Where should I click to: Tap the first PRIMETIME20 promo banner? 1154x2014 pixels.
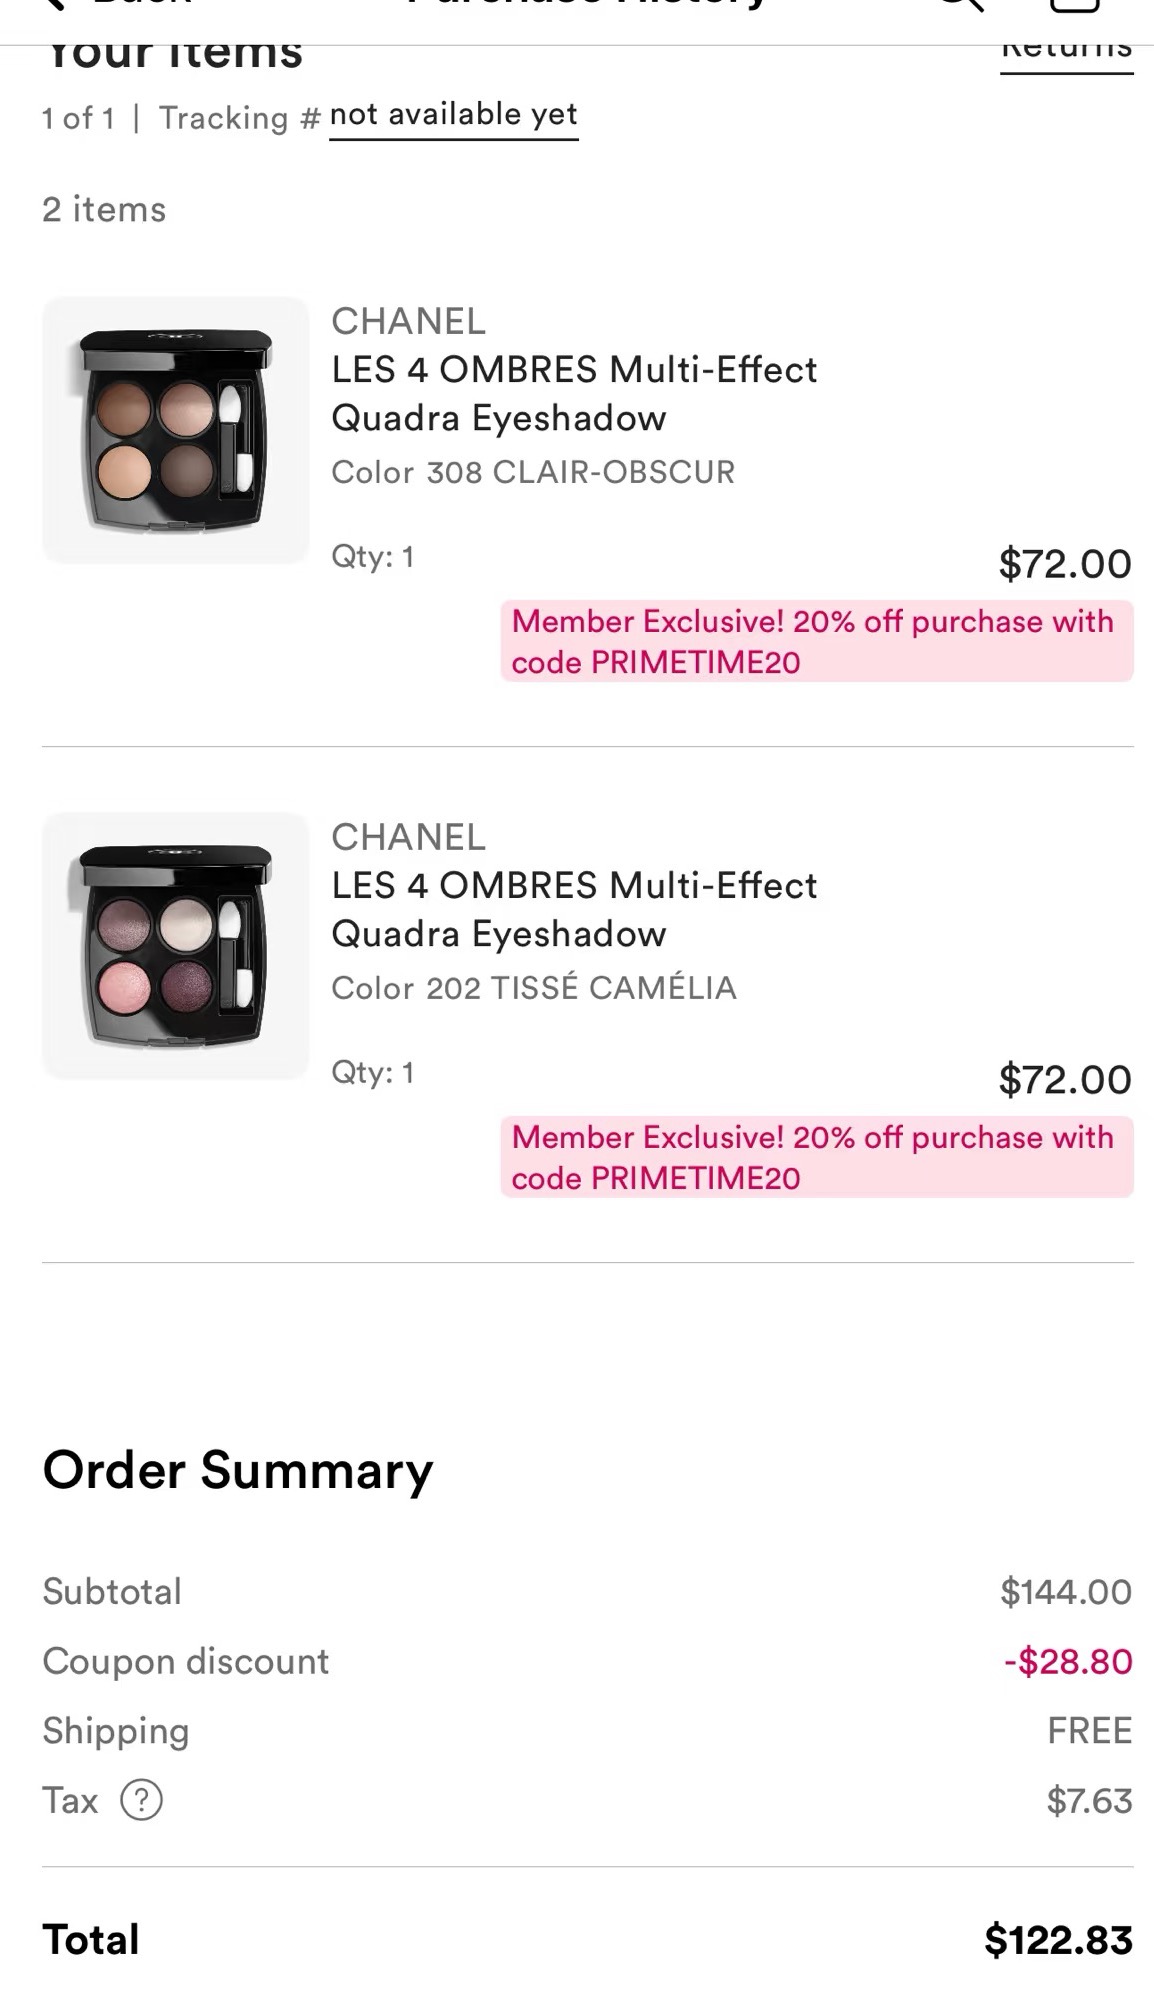pyautogui.click(x=816, y=641)
